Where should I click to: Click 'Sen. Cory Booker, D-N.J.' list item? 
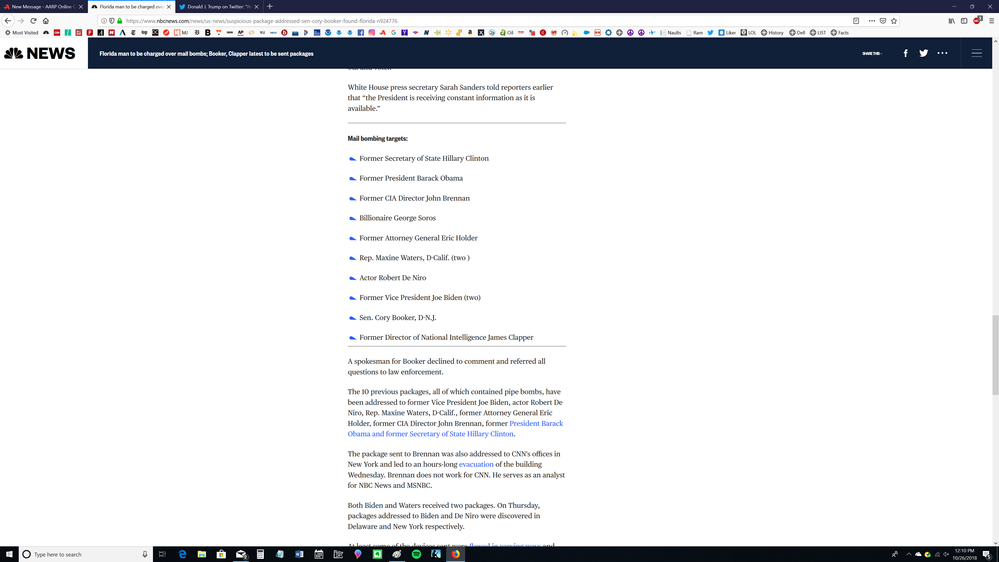[398, 317]
